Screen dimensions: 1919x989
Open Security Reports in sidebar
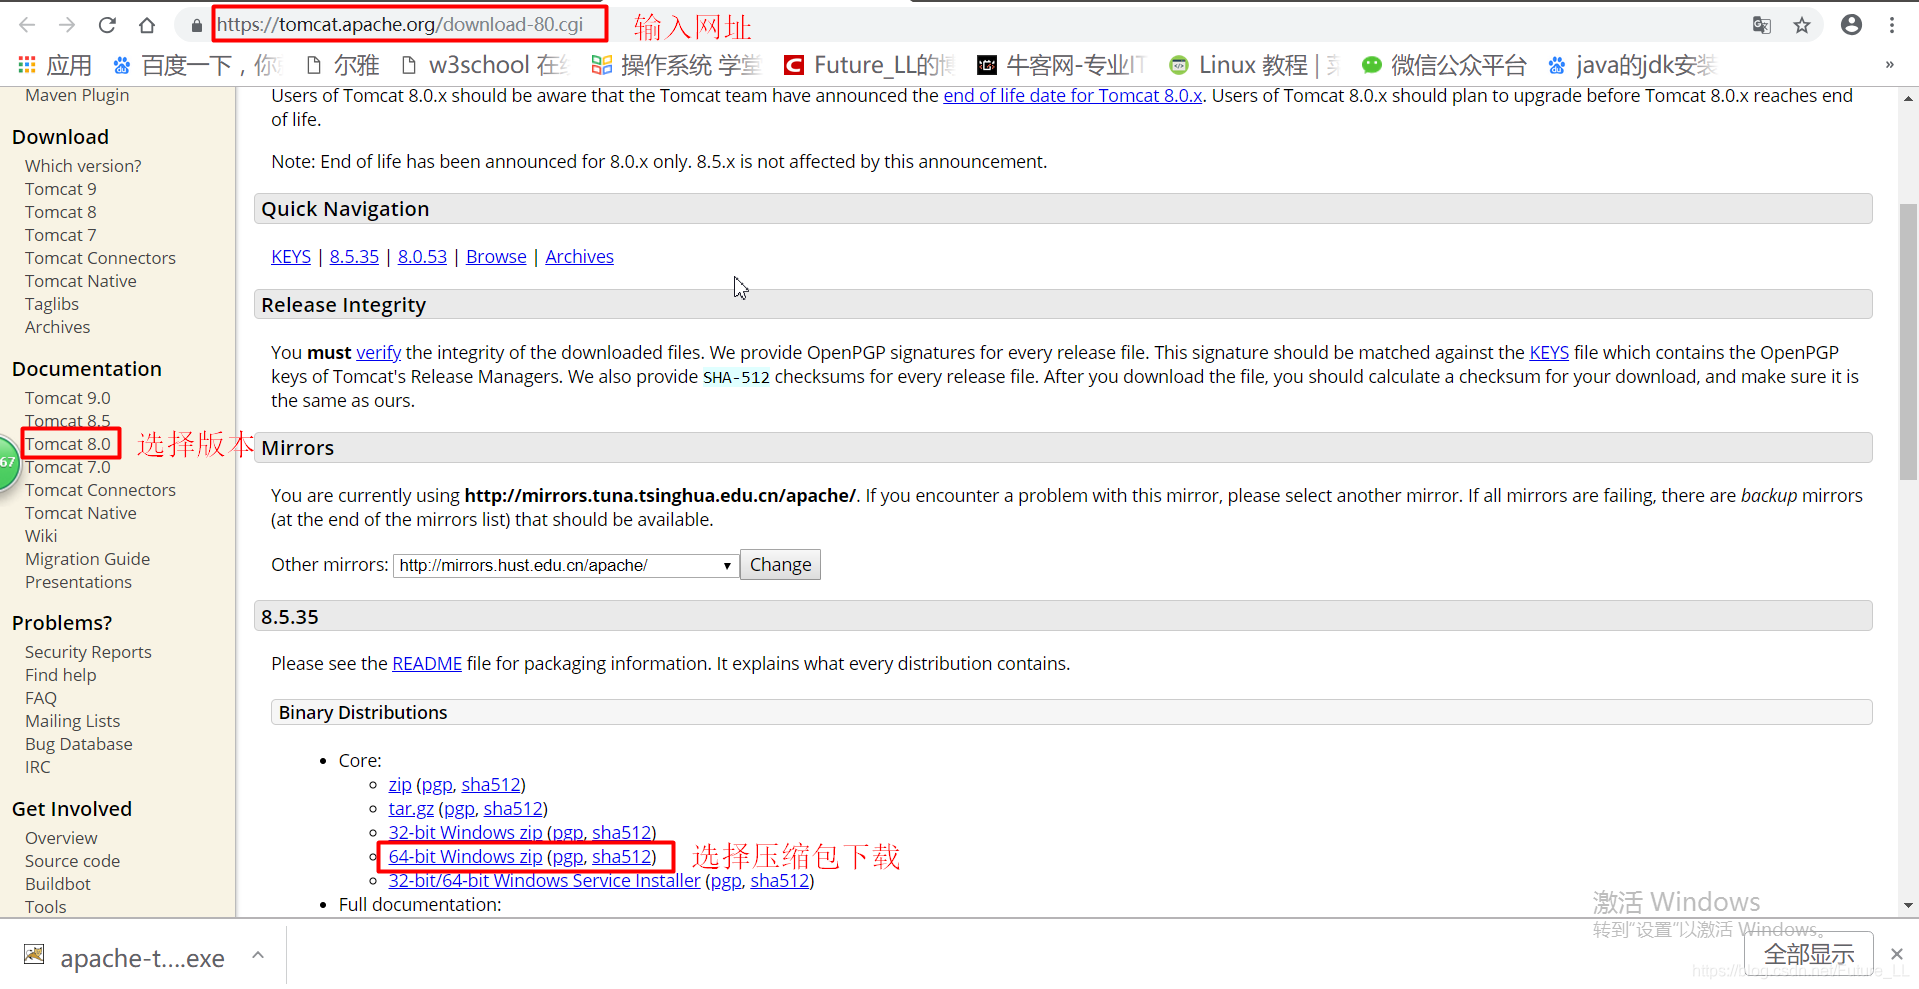88,652
